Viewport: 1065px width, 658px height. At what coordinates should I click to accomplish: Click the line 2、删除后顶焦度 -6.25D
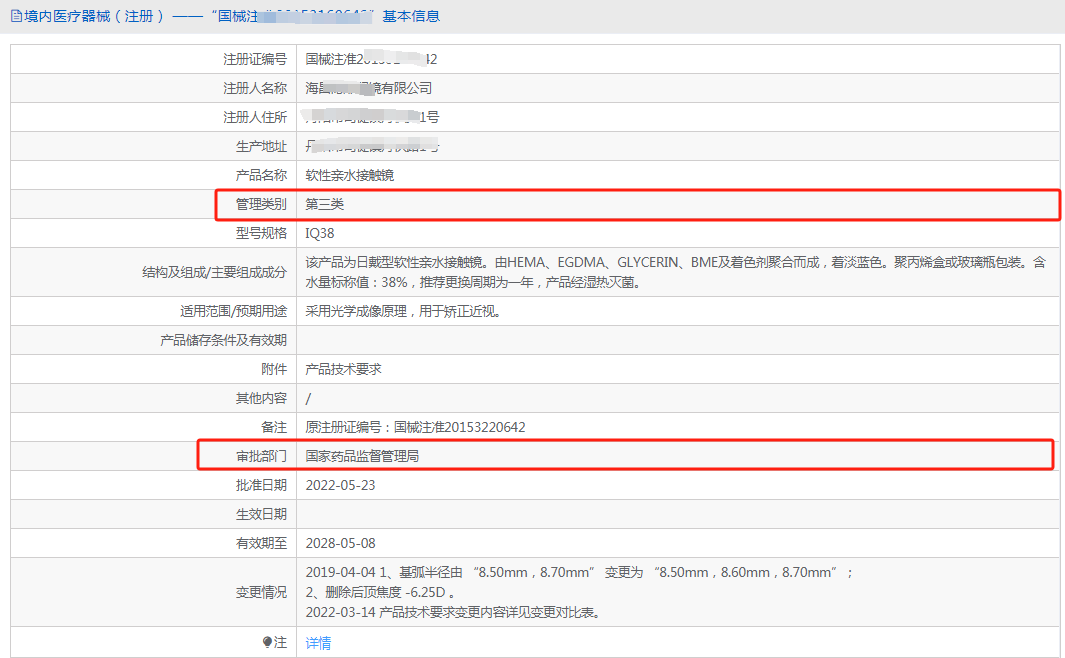[380, 592]
